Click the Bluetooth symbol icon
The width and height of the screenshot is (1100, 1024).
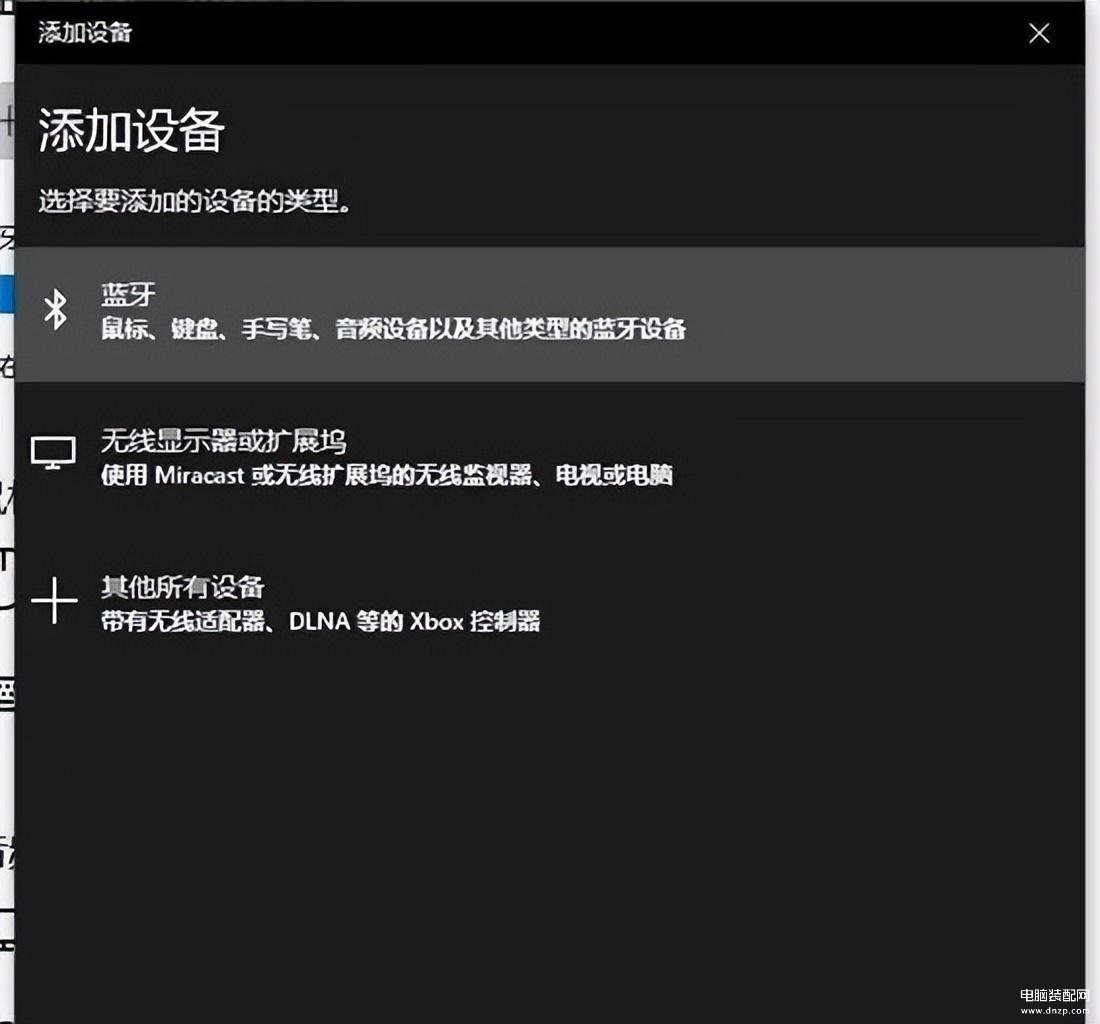tap(56, 311)
